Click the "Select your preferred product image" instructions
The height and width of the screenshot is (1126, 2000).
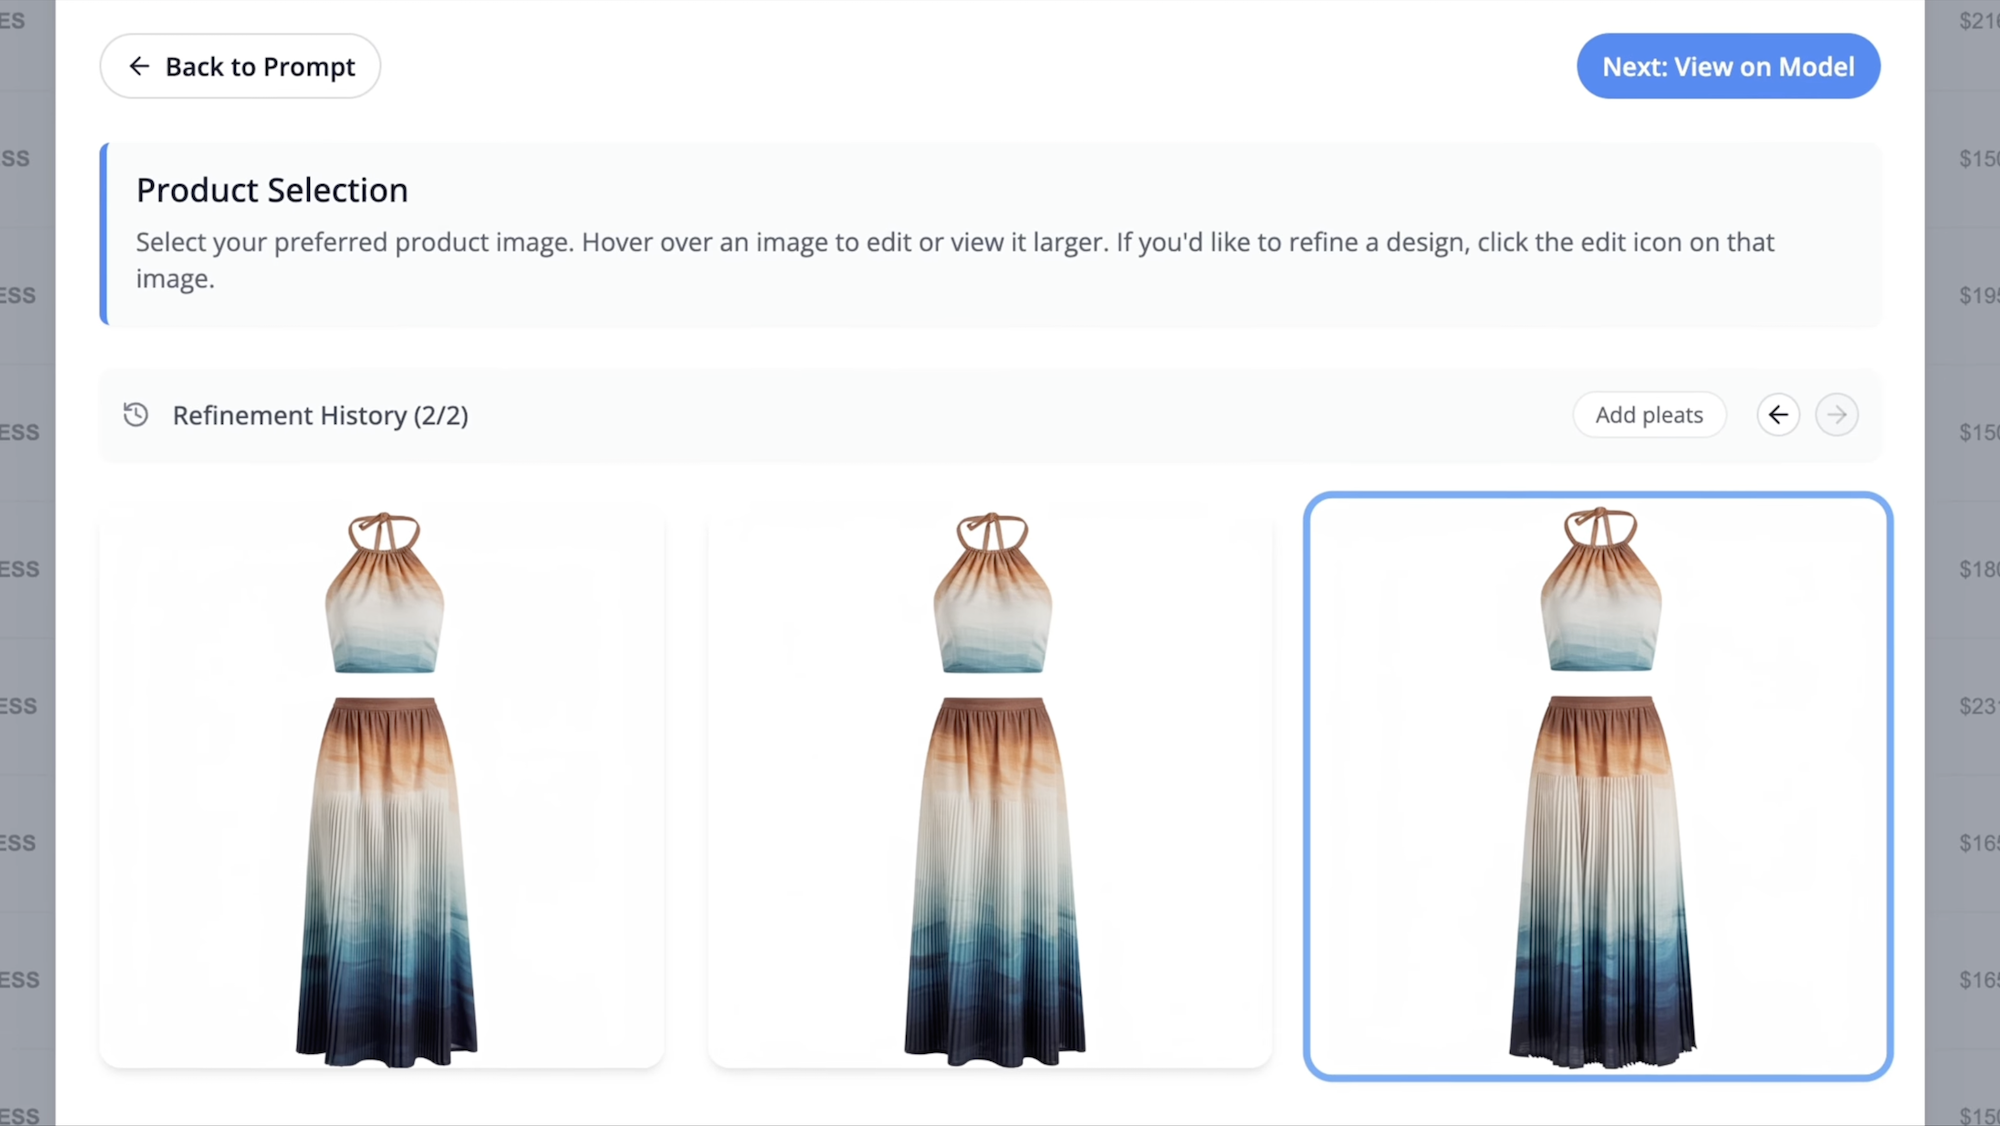[955, 260]
